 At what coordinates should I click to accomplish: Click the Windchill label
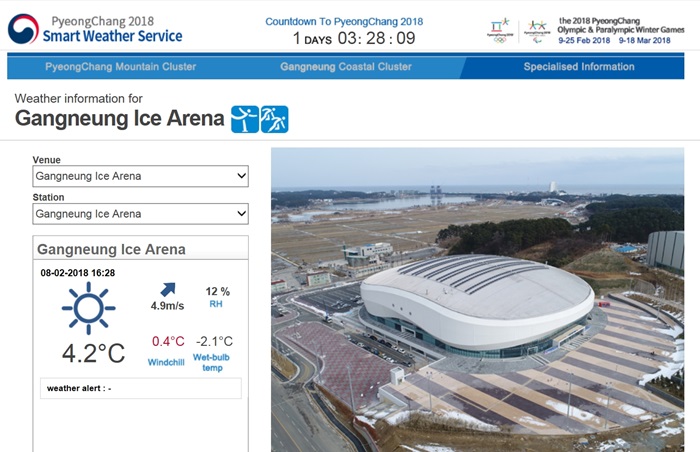click(x=166, y=361)
